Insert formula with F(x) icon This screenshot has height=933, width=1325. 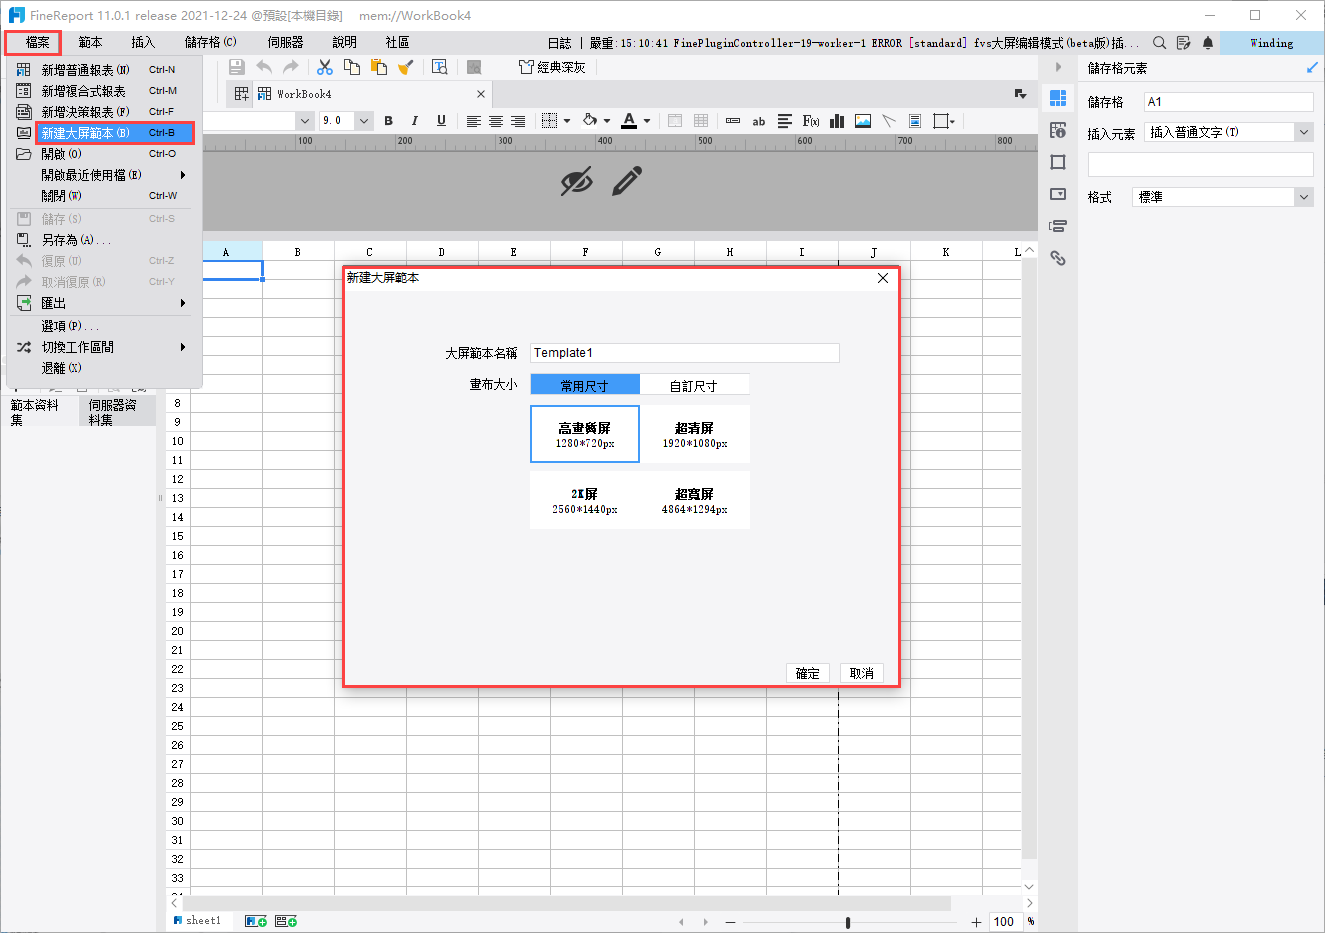[x=811, y=121]
